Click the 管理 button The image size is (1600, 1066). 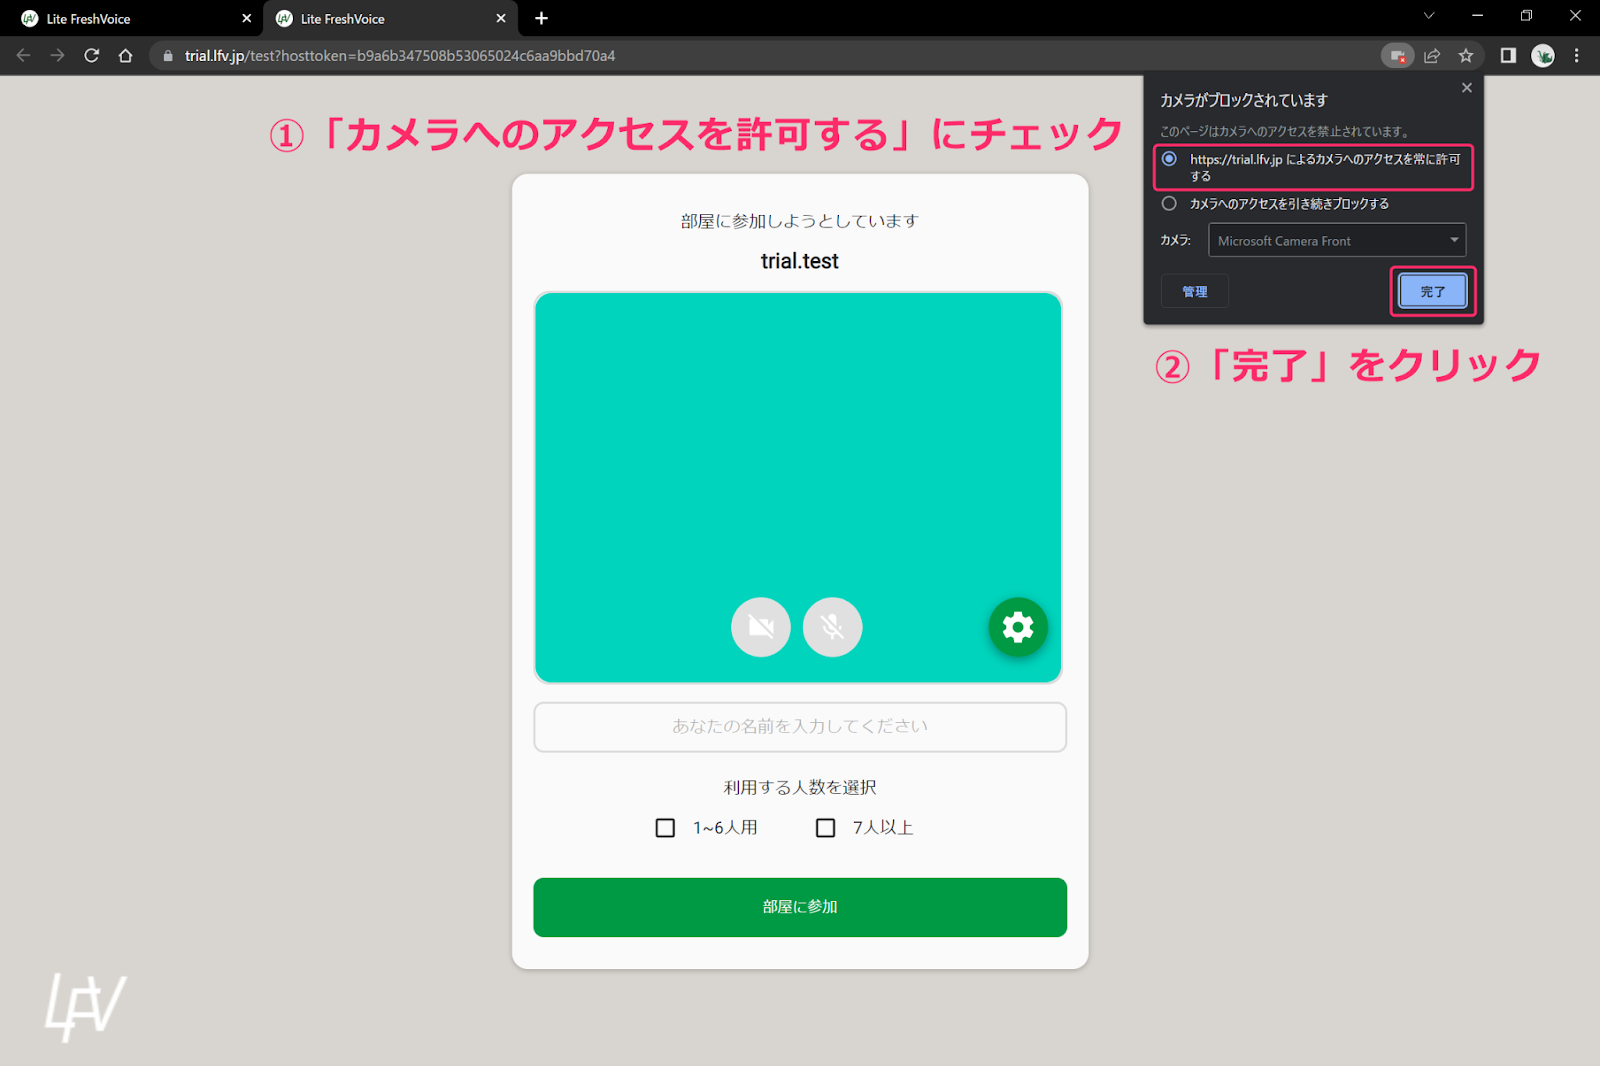1194,291
